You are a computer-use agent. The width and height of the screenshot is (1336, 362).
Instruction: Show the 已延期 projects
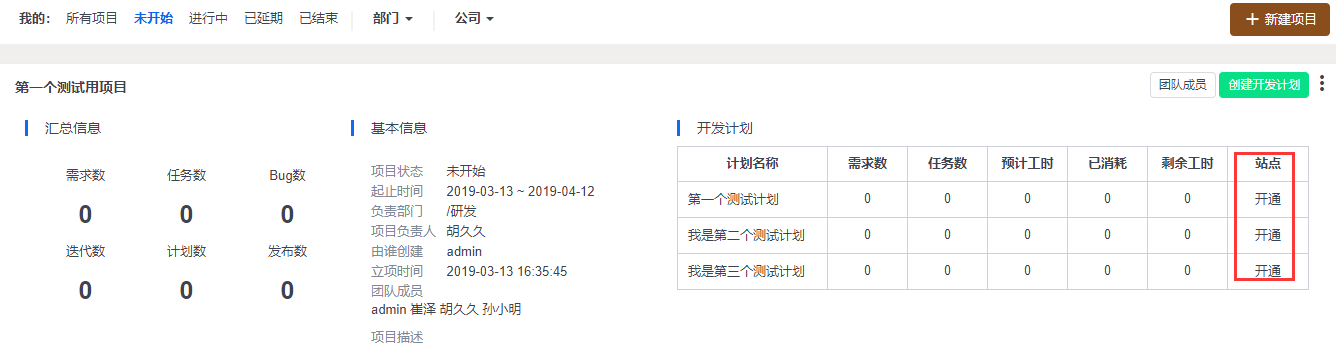click(264, 19)
